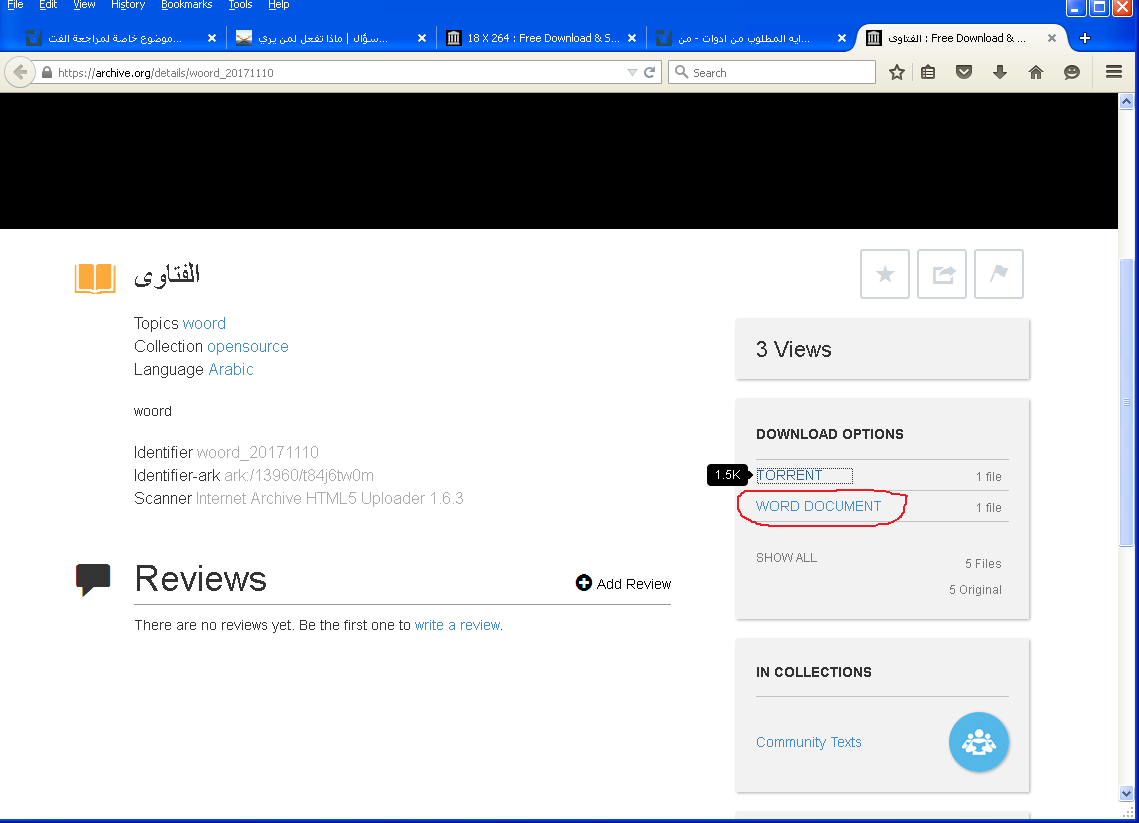The width and height of the screenshot is (1139, 823).
Task: Download the WORD DOCUMENT file
Action: click(x=819, y=506)
